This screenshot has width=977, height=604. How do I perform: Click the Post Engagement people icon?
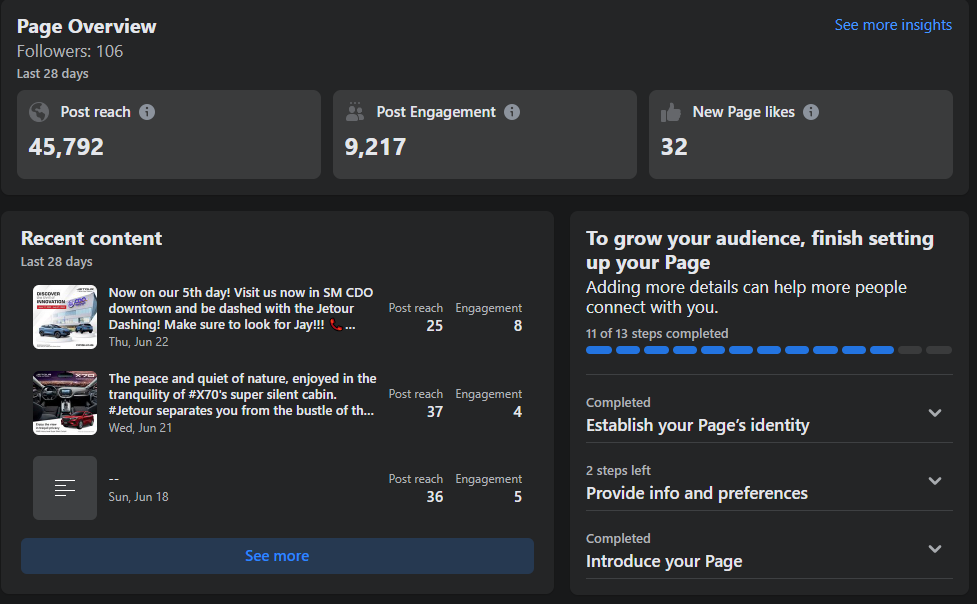(x=355, y=112)
